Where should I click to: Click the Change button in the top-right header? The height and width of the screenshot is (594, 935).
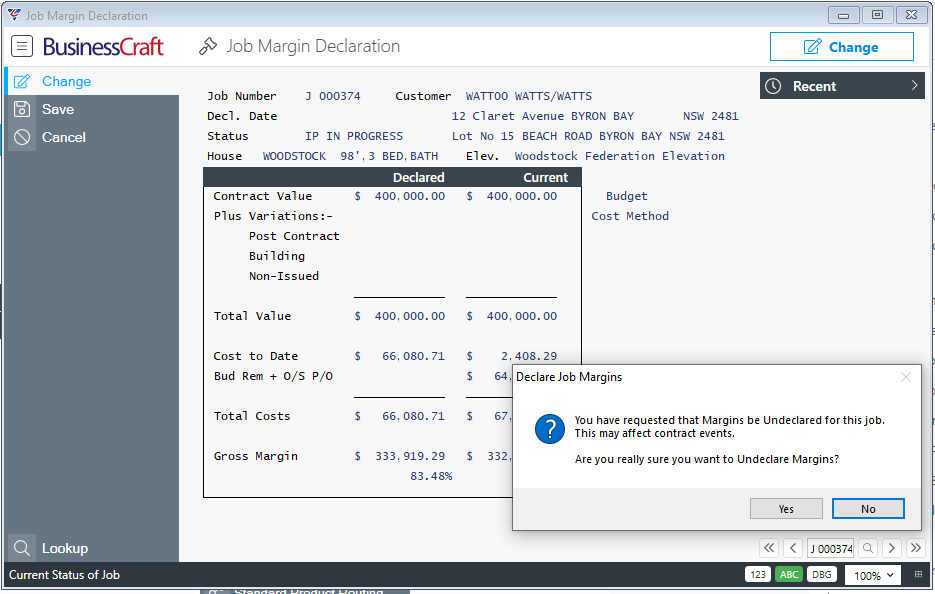(x=841, y=47)
